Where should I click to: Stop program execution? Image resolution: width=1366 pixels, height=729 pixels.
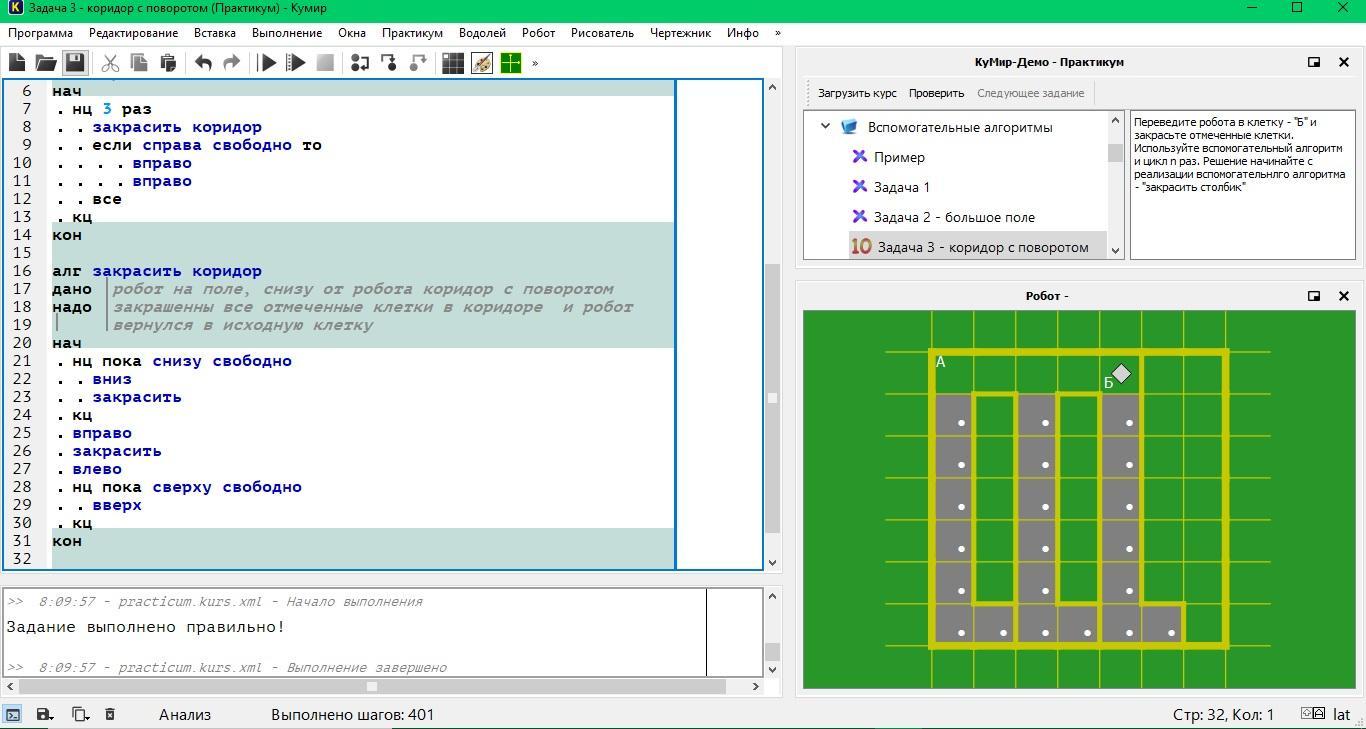click(x=325, y=63)
